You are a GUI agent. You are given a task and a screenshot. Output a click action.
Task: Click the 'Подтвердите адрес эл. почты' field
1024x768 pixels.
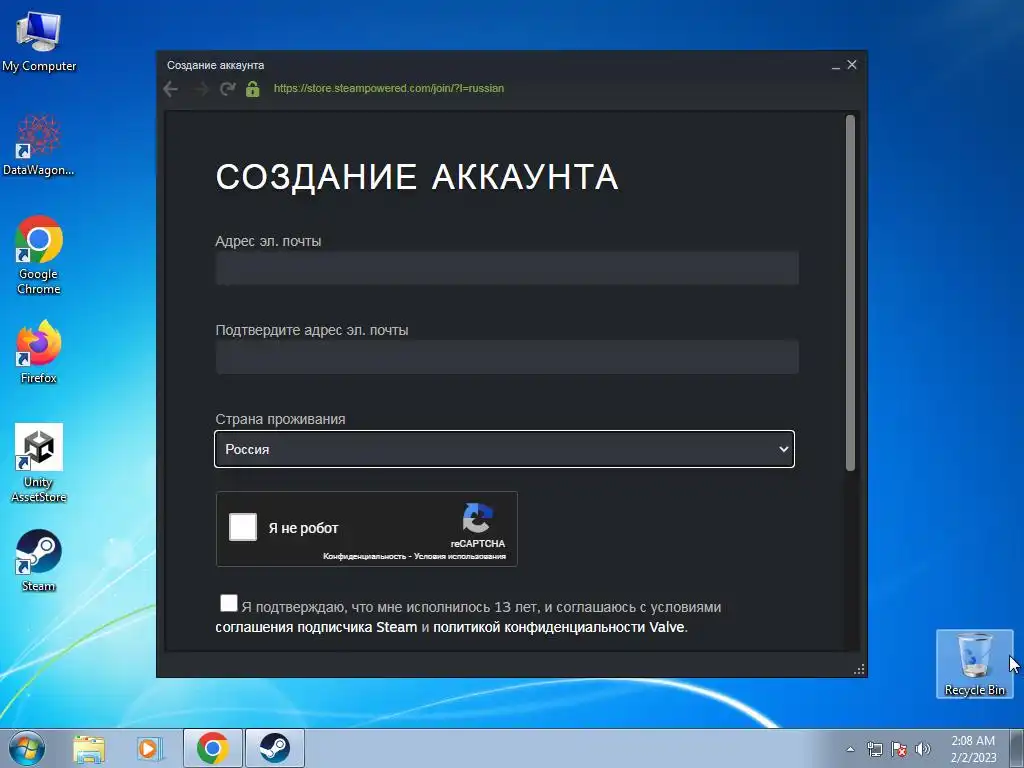(507, 357)
